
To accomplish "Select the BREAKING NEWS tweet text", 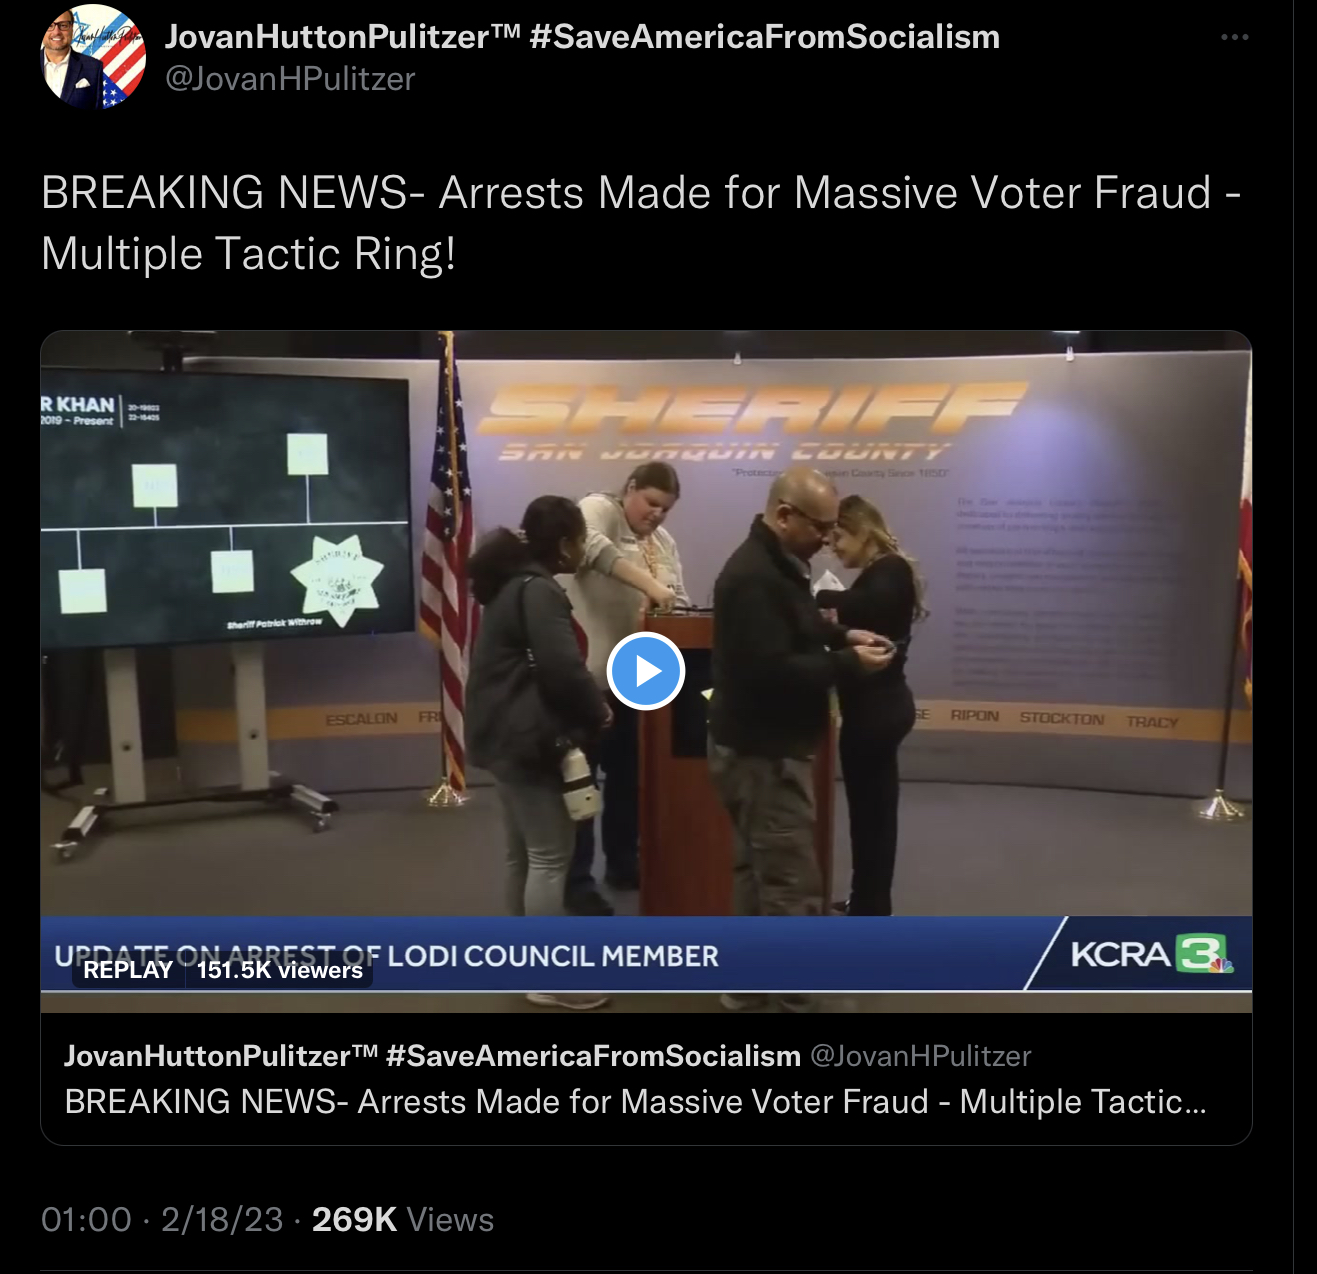I will tap(641, 223).
